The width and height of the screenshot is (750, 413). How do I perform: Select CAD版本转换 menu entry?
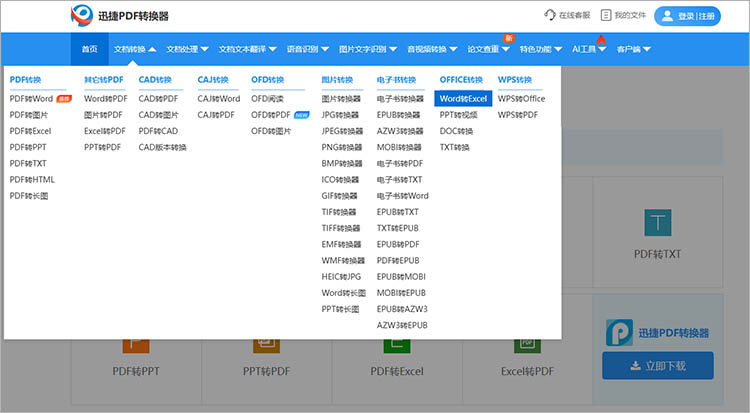163,147
